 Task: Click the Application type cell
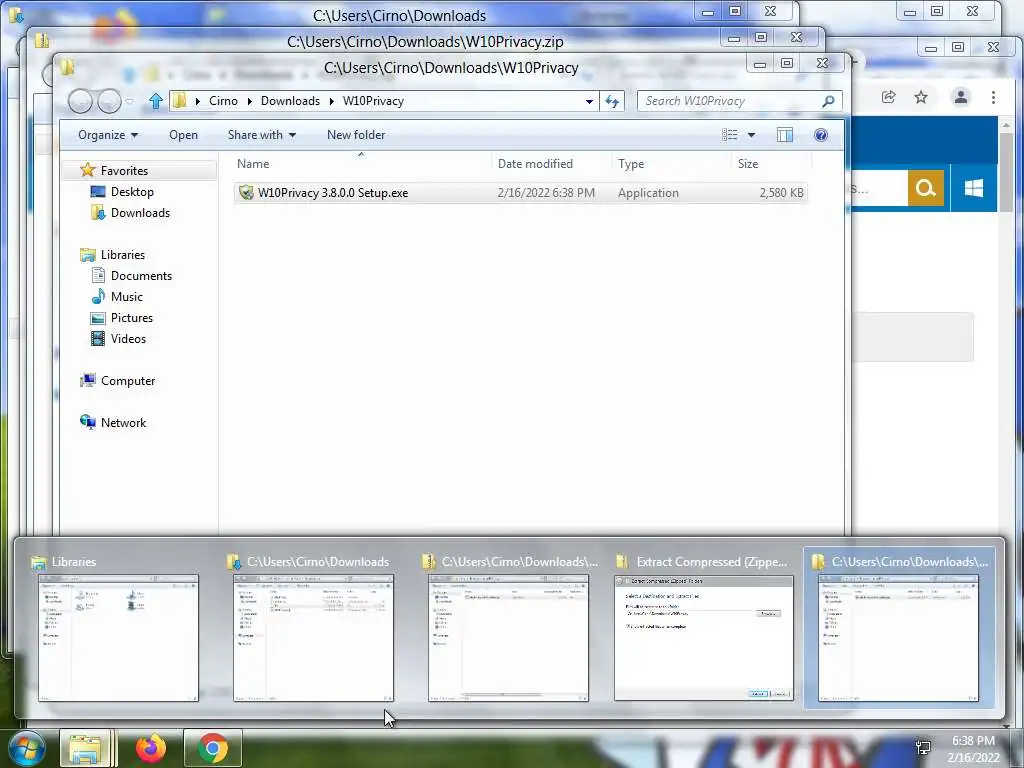click(648, 193)
